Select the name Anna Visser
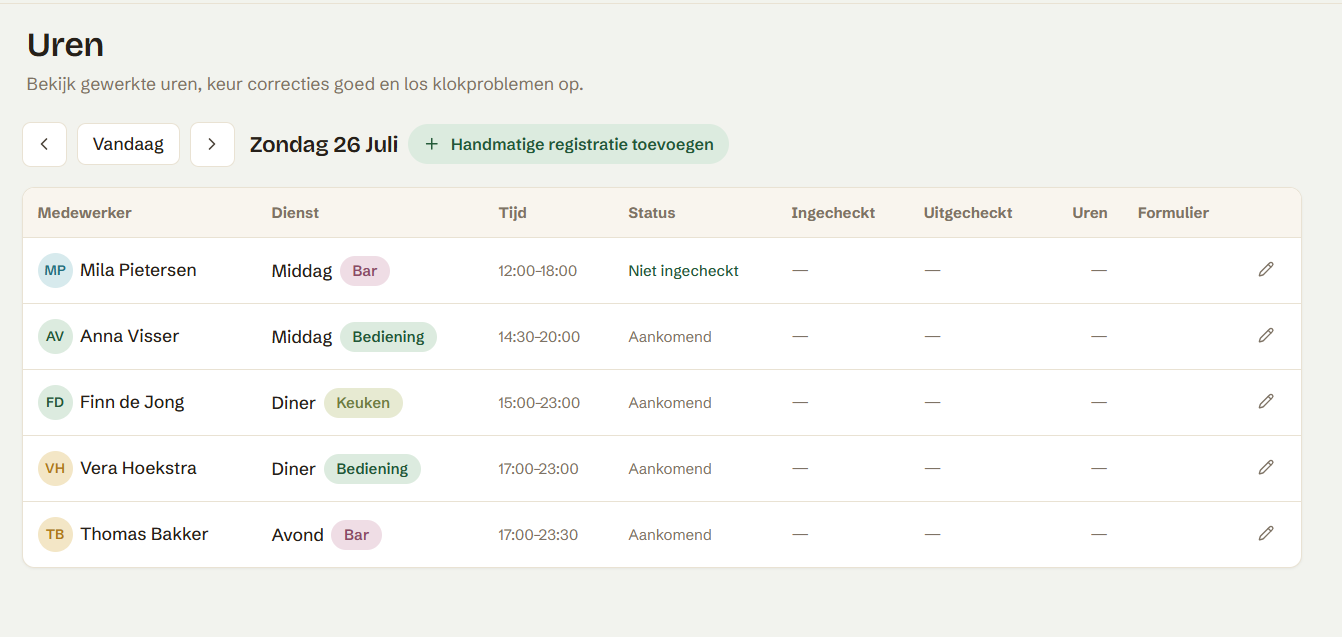 click(130, 336)
